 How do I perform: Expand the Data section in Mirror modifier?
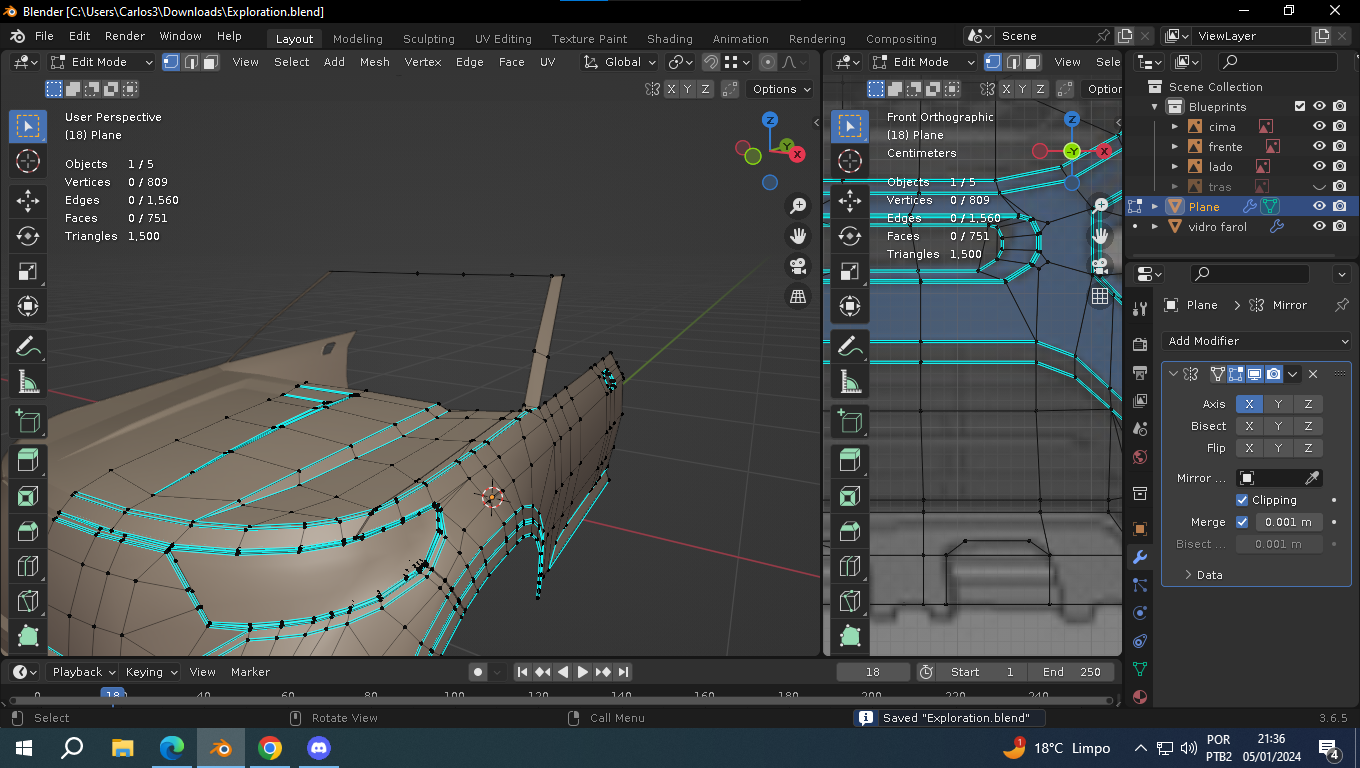point(1202,575)
